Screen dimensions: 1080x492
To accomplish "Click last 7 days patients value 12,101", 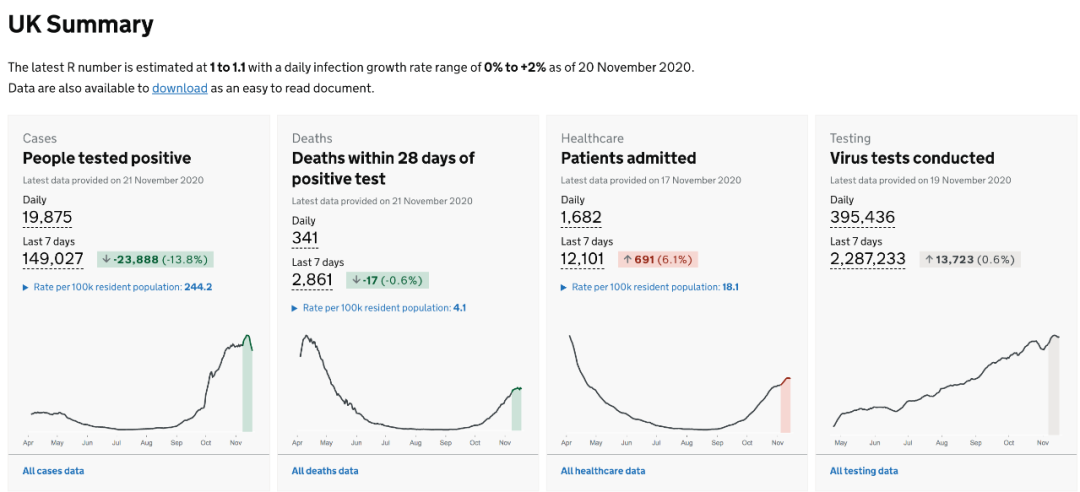I will pos(582,259).
